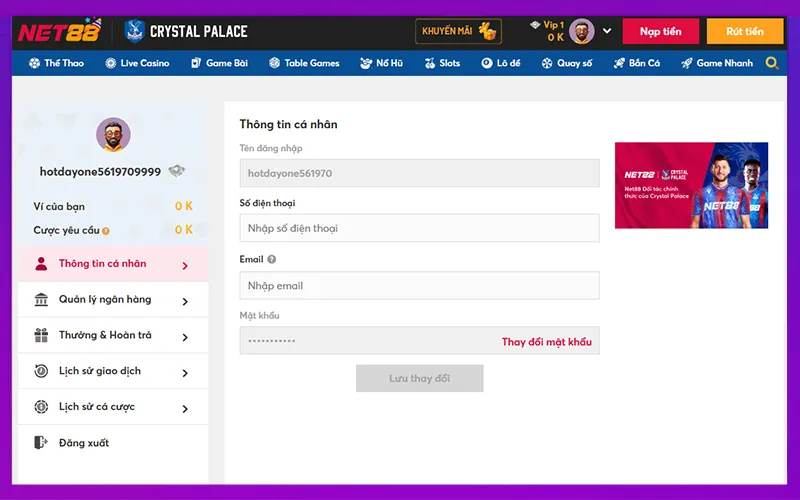Click Đăng xuất to log out
The width and height of the screenshot is (800, 500).
pos(84,443)
